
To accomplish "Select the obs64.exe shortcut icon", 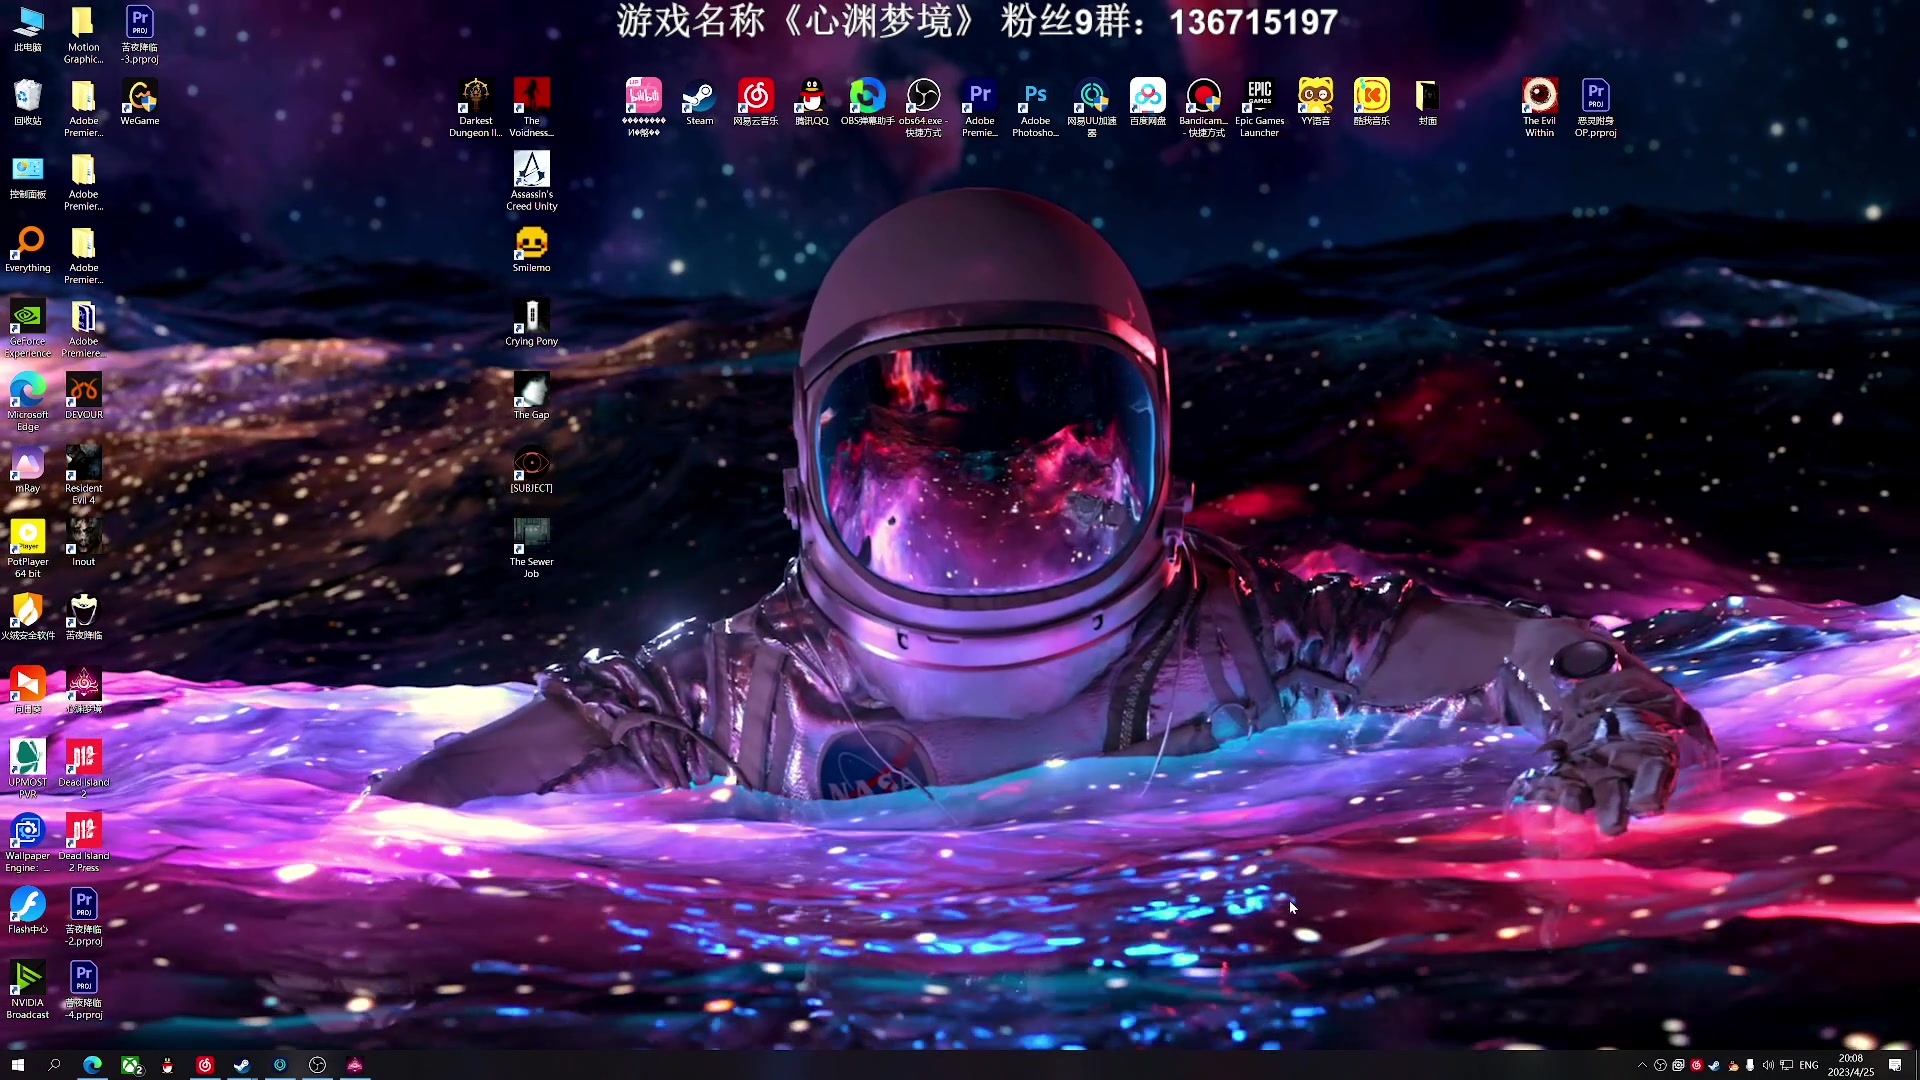I will 923,108.
